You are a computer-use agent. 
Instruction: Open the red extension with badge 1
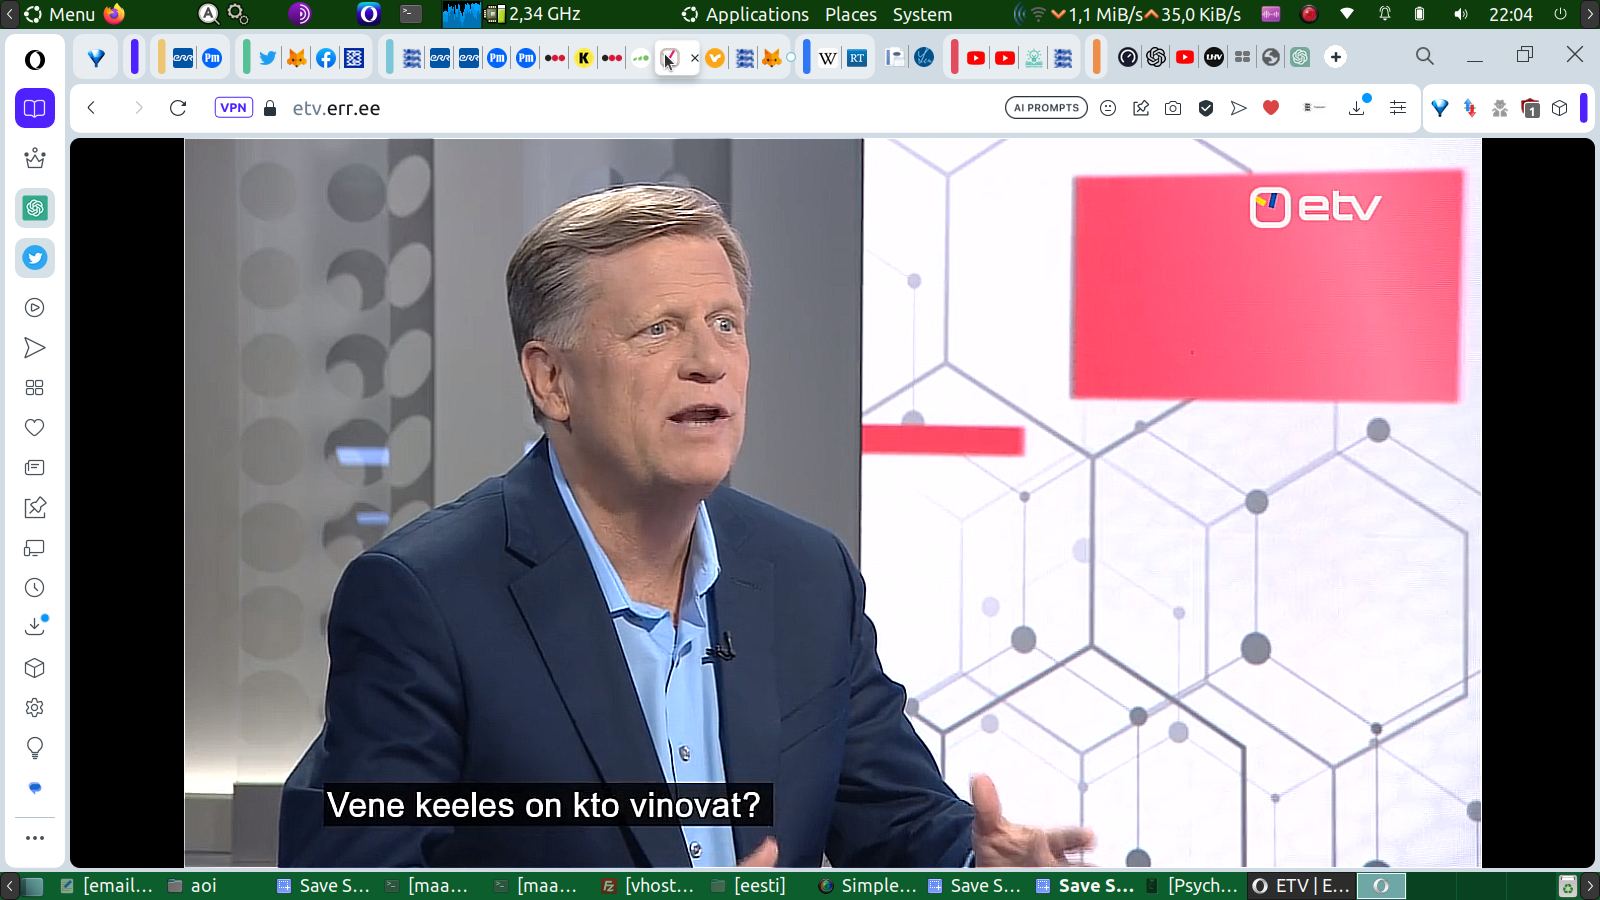click(1530, 108)
